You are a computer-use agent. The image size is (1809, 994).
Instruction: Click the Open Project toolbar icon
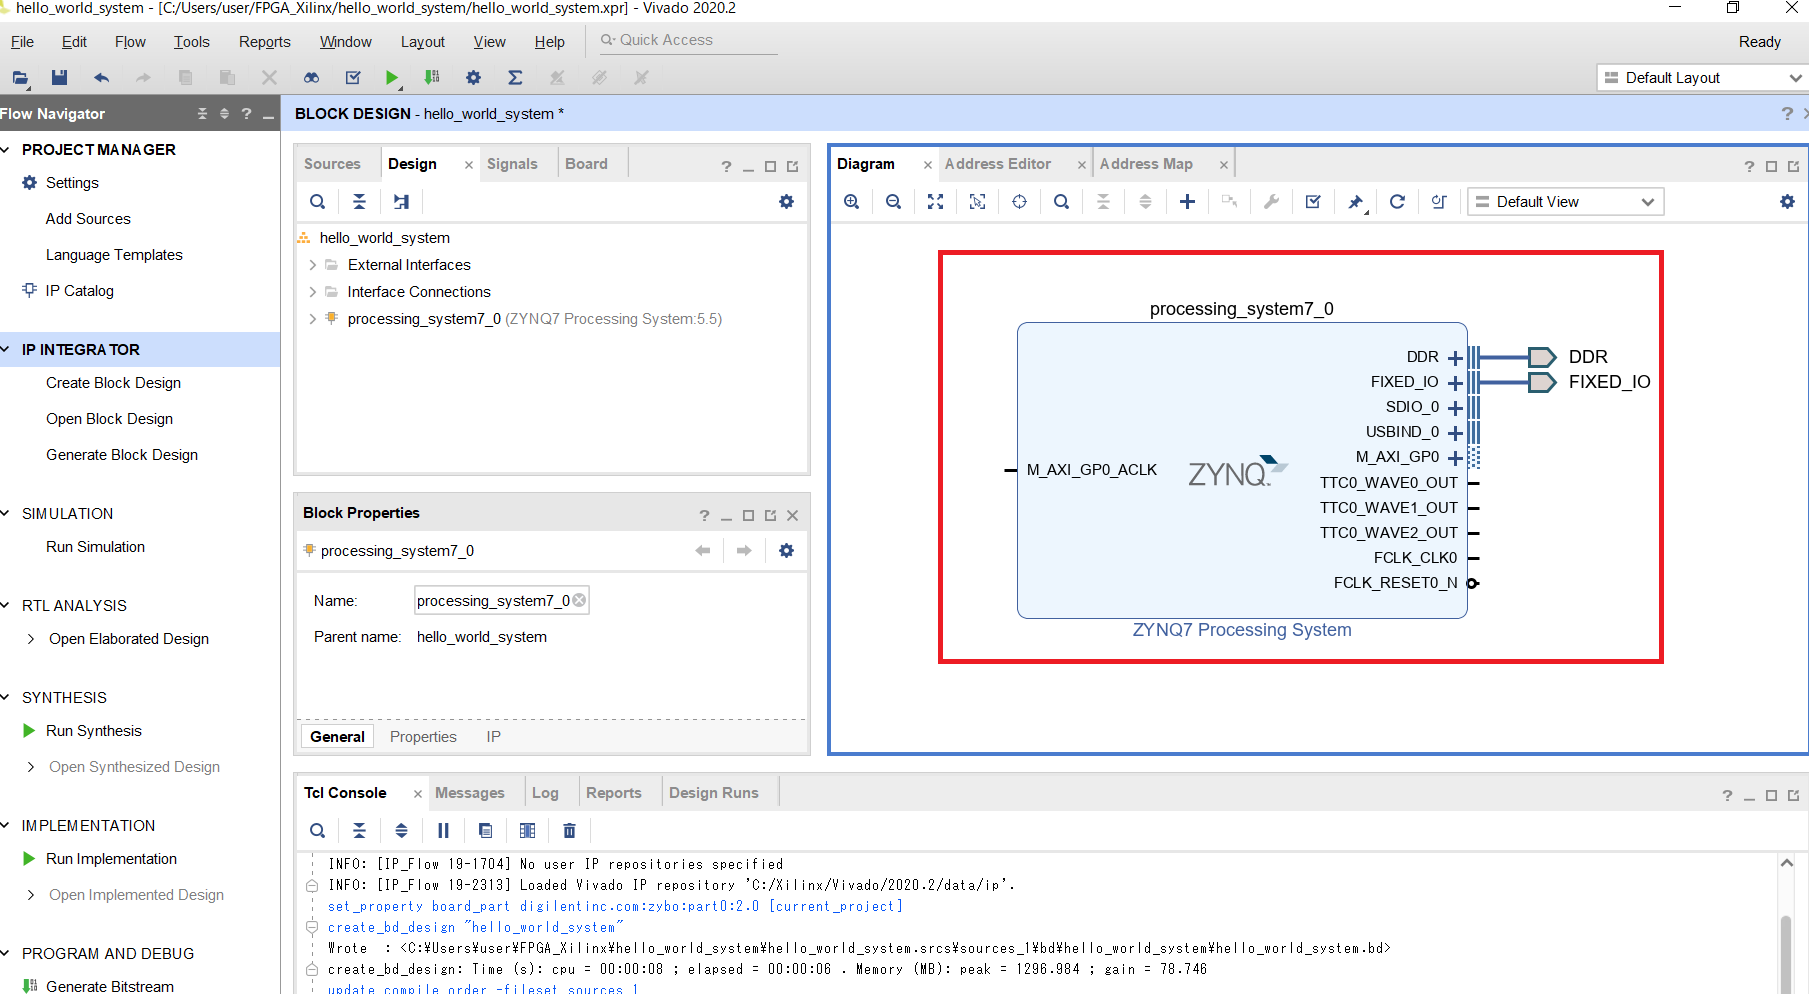pos(20,78)
